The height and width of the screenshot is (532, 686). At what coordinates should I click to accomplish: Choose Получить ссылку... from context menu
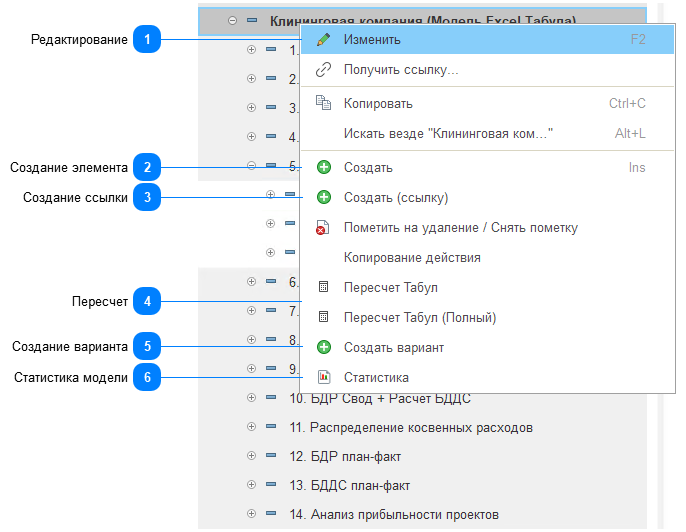click(x=487, y=70)
